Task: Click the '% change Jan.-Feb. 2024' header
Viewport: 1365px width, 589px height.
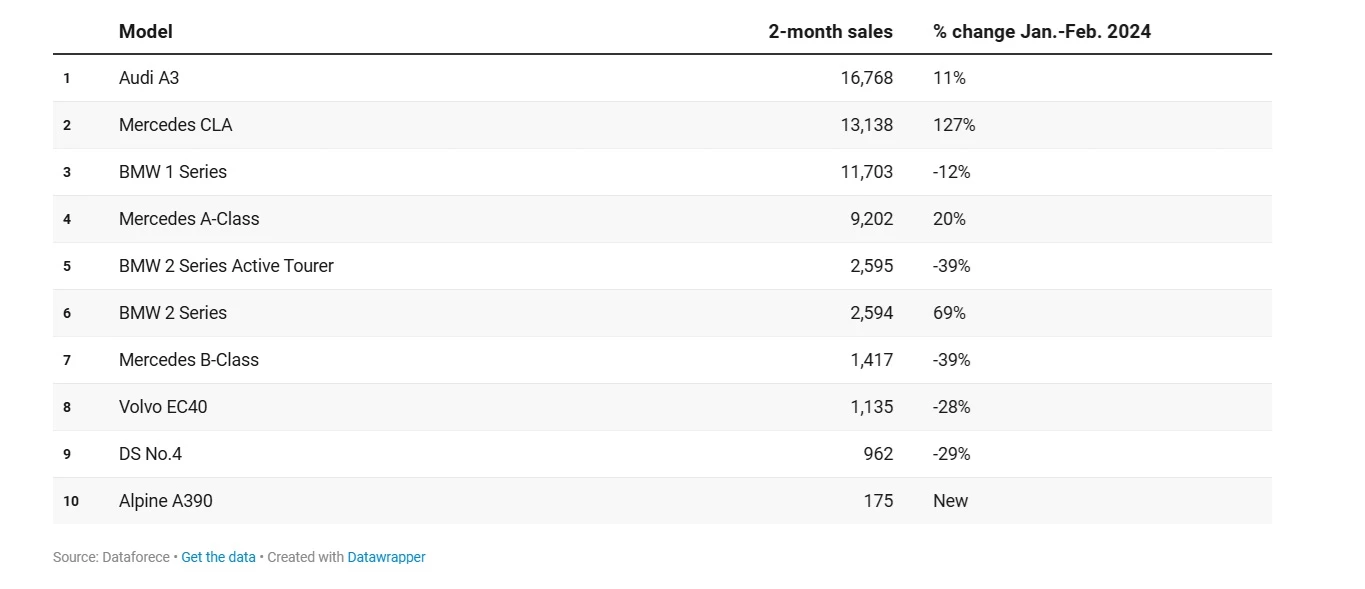Action: pos(1041,31)
